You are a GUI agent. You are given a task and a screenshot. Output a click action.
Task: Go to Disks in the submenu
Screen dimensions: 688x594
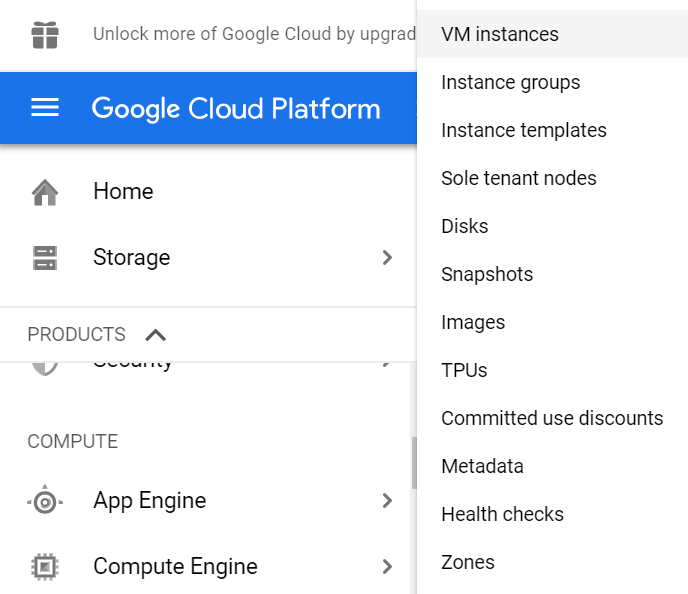tap(465, 226)
